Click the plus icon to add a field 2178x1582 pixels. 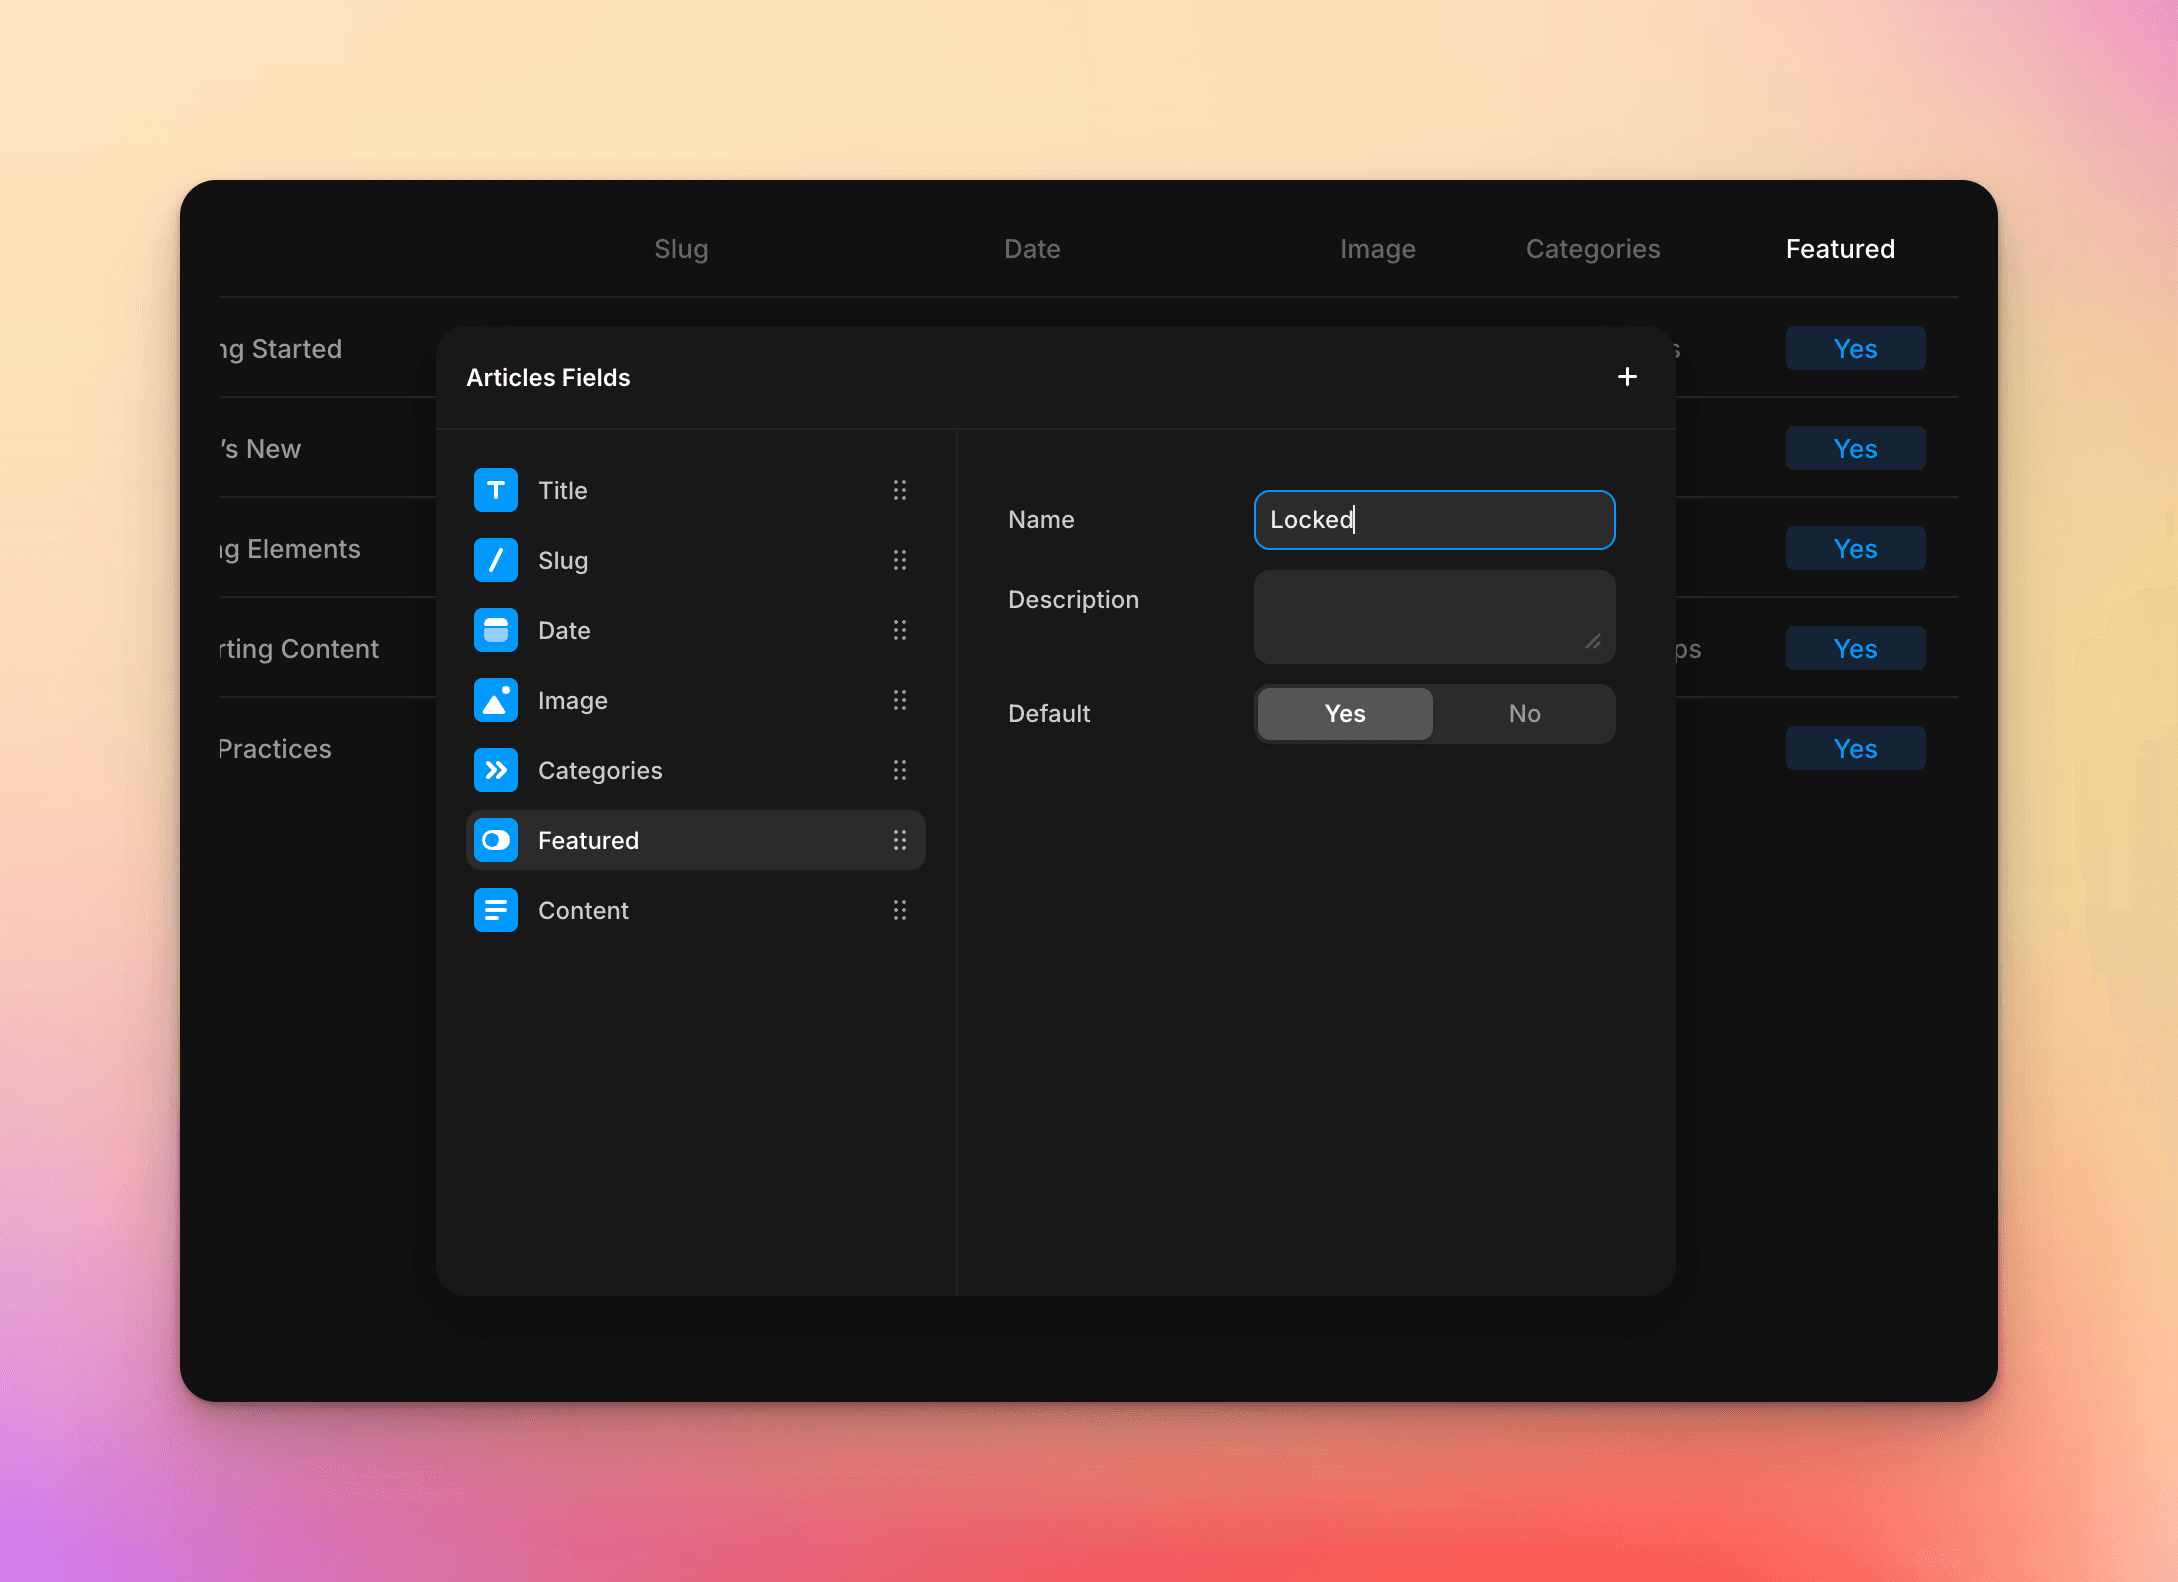coord(1627,377)
